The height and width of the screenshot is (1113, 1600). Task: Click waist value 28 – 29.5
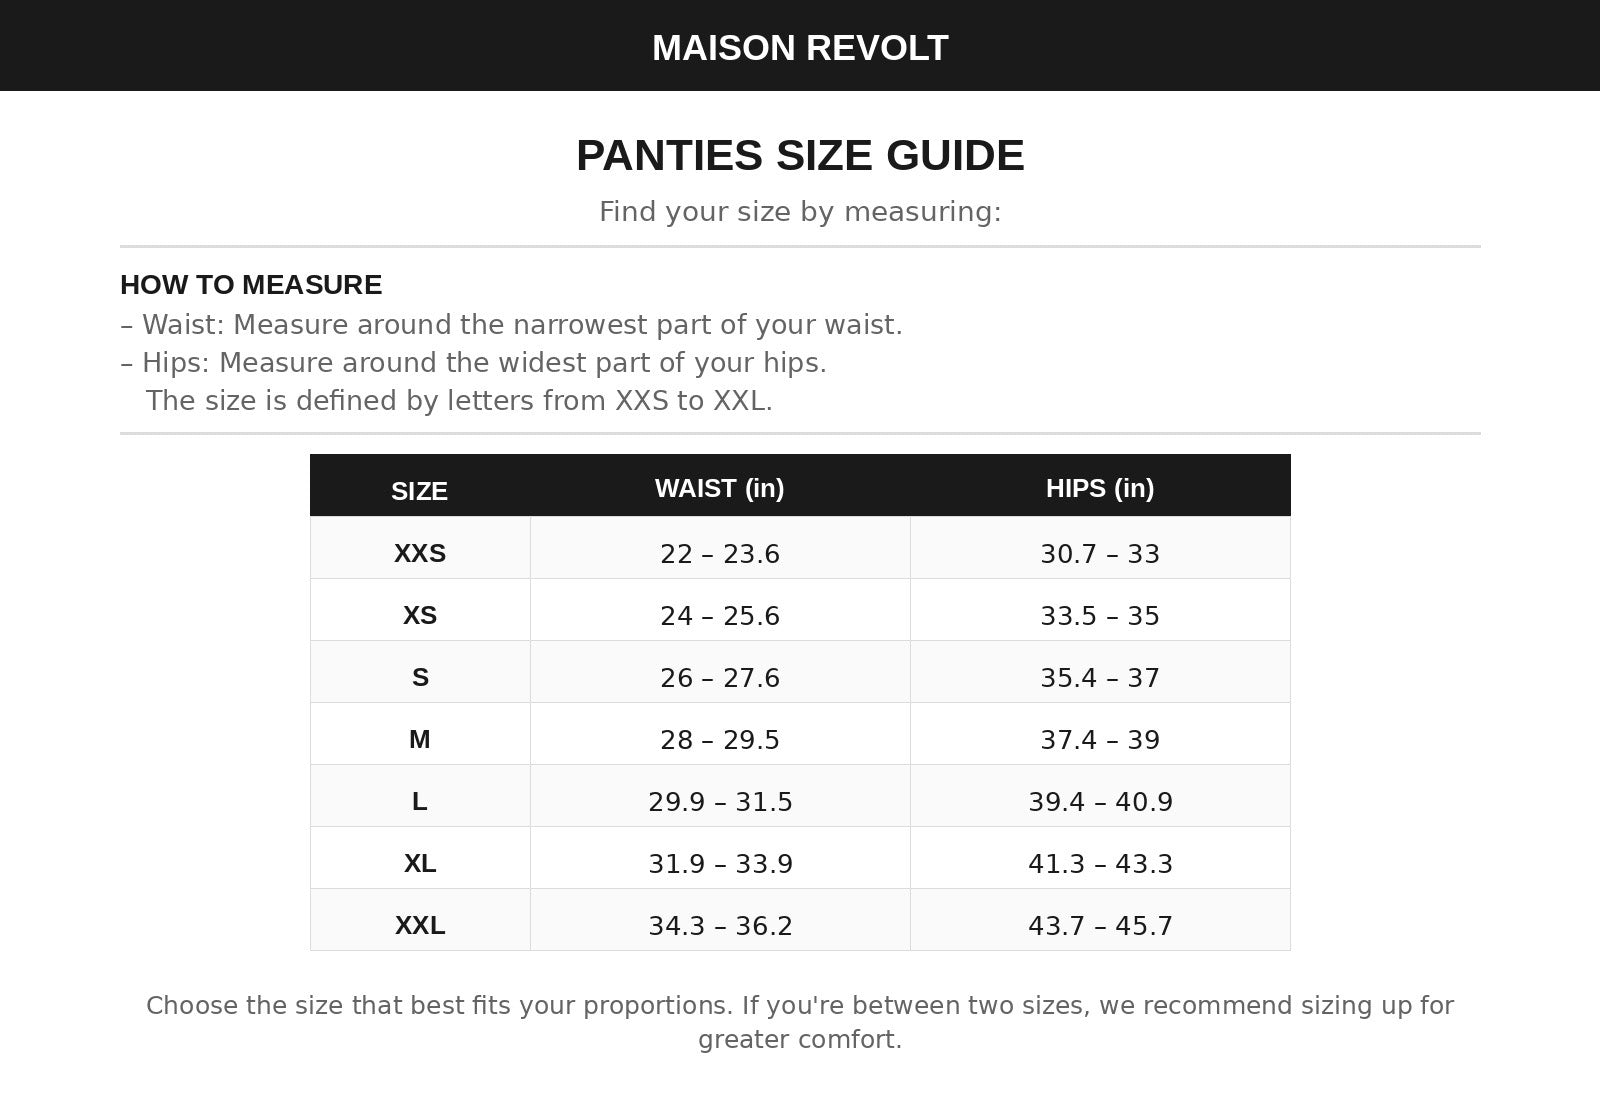pyautogui.click(x=720, y=740)
